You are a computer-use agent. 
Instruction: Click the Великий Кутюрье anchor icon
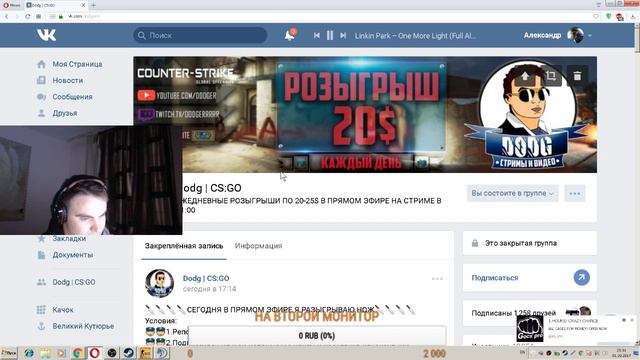[x=41, y=326]
